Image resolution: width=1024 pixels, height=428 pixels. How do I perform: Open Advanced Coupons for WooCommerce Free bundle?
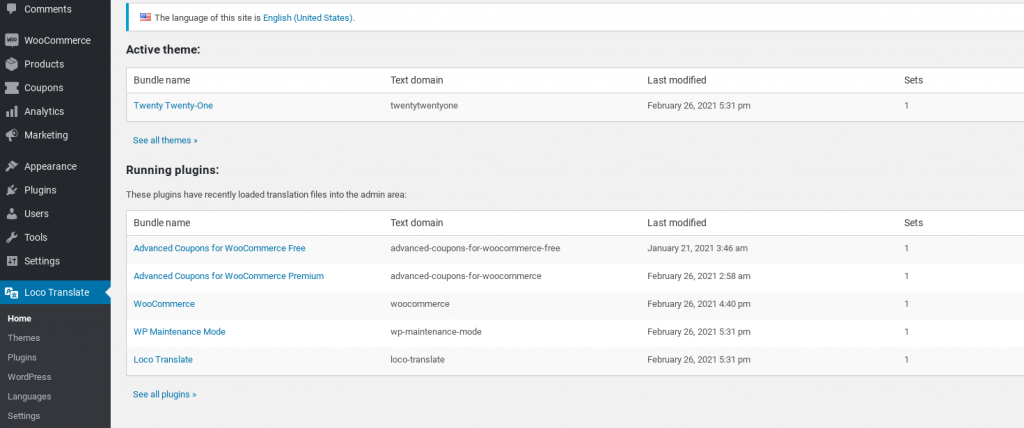pos(219,248)
